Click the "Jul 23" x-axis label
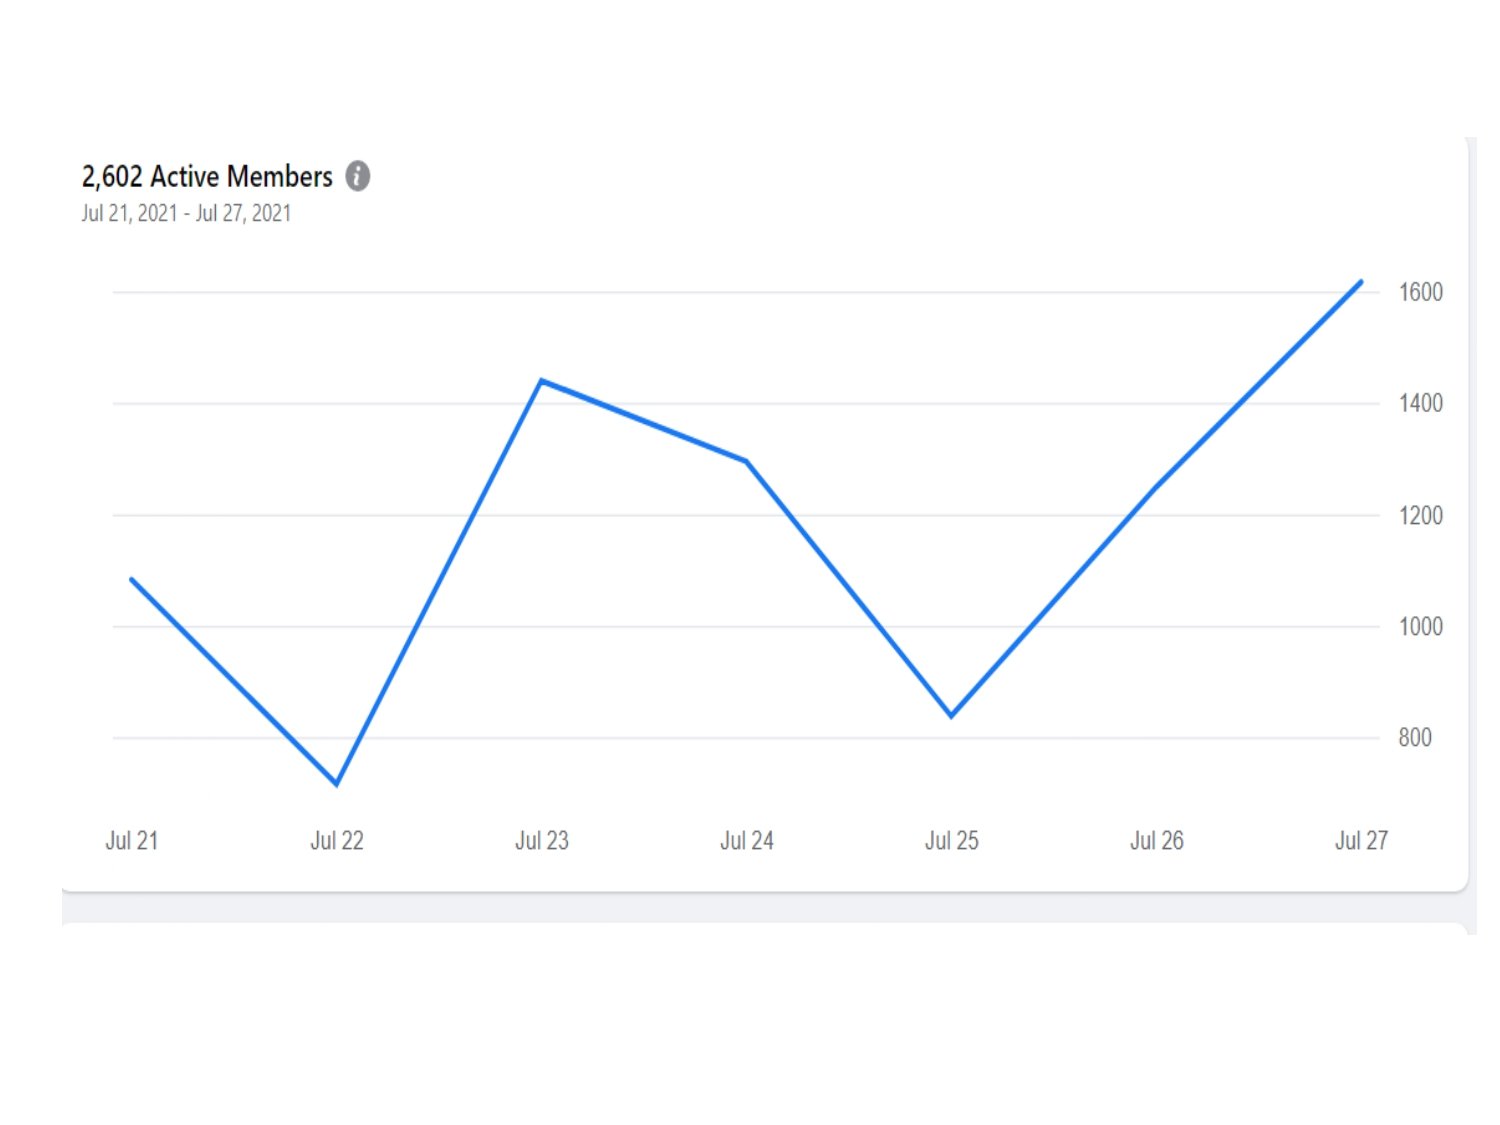 [542, 841]
